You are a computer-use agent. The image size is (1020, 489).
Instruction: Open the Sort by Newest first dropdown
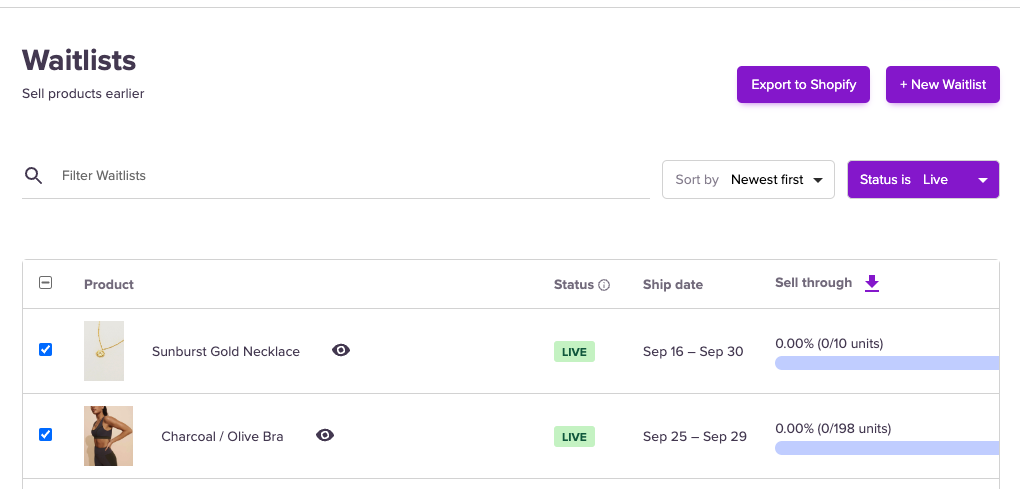[x=748, y=180]
